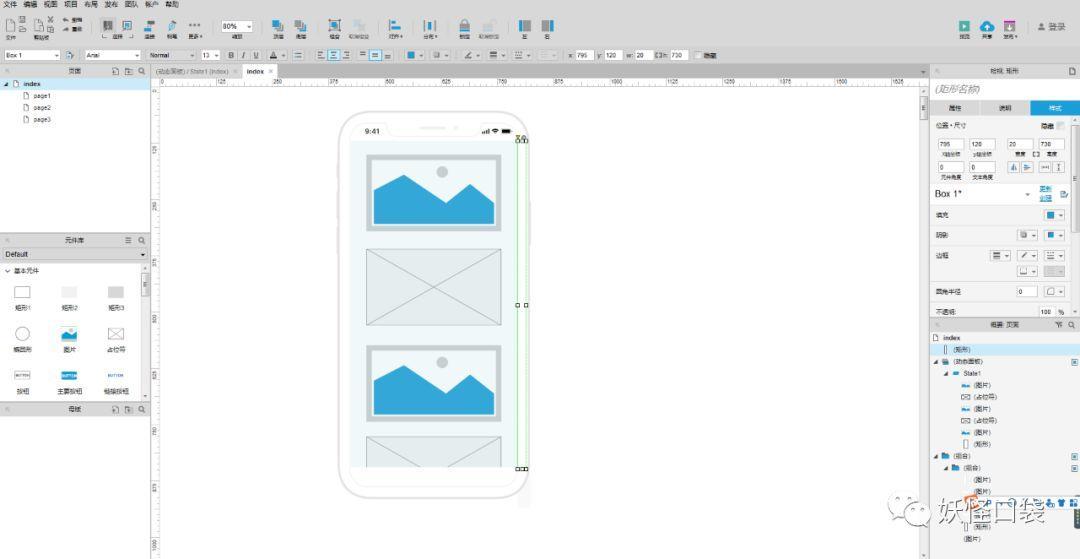Pick the 图片 image widget from library

coord(69,339)
